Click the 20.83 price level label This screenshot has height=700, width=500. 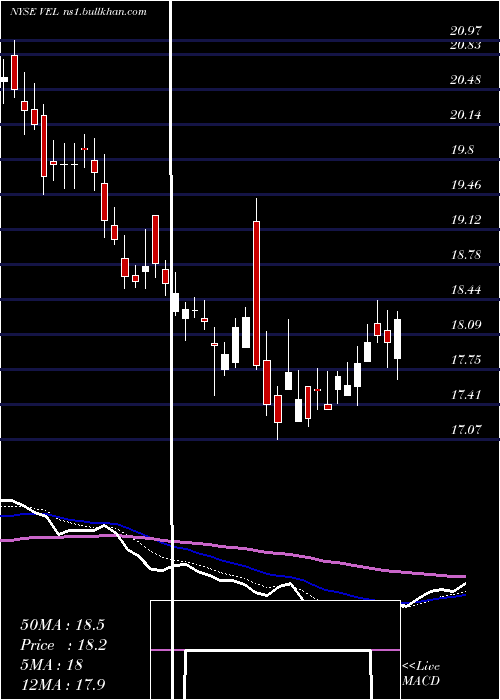tap(466, 45)
